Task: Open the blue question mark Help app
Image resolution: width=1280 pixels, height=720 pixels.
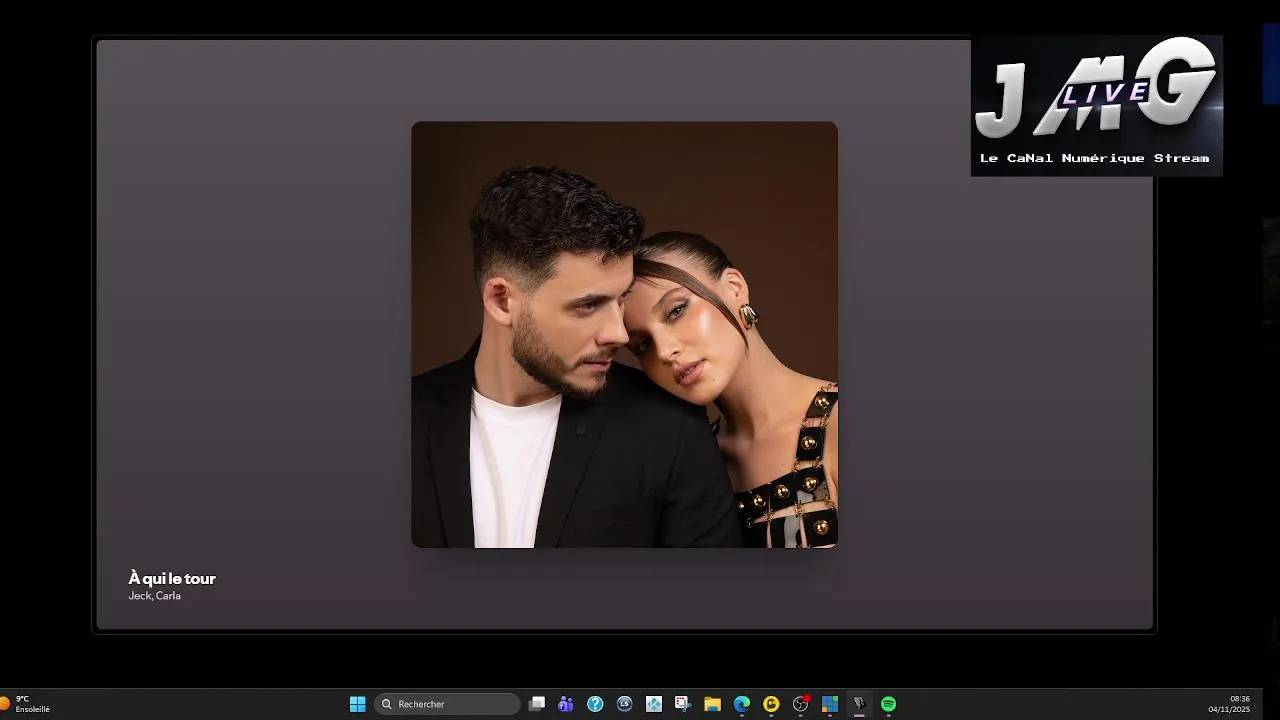Action: tap(595, 704)
